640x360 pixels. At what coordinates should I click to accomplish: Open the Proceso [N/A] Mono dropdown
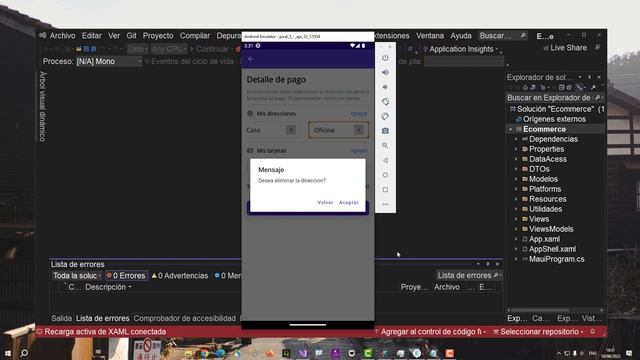point(109,62)
